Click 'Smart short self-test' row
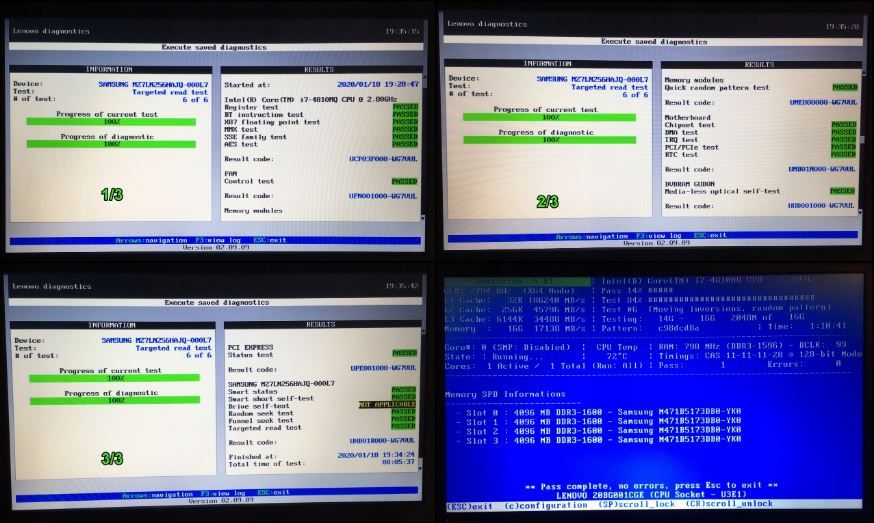 point(322,399)
